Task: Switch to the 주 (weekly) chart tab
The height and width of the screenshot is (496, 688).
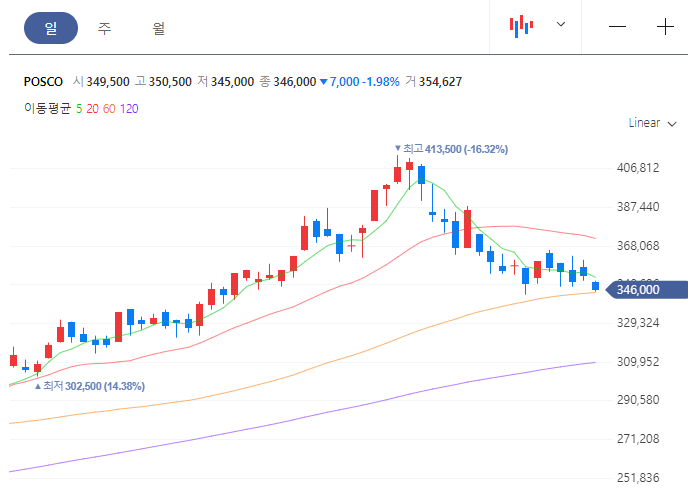Action: pyautogui.click(x=104, y=29)
